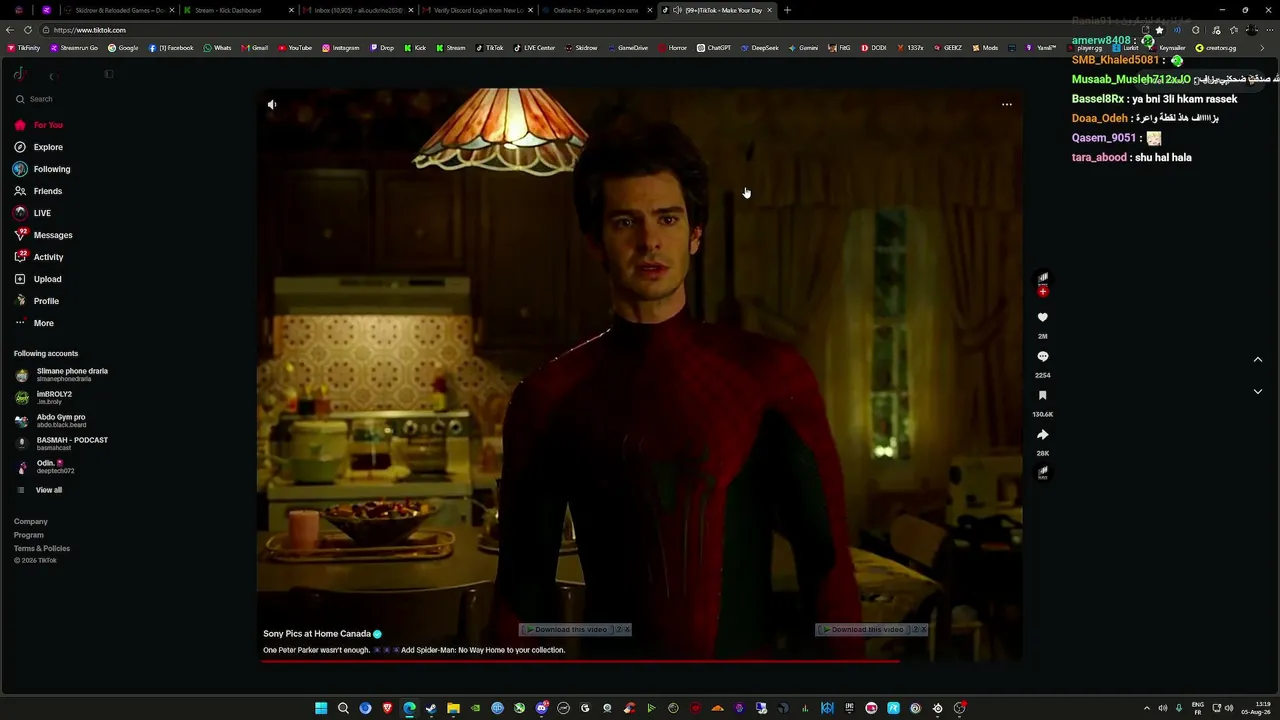
Task: Open the DeepSeek bookmark
Action: (x=760, y=48)
